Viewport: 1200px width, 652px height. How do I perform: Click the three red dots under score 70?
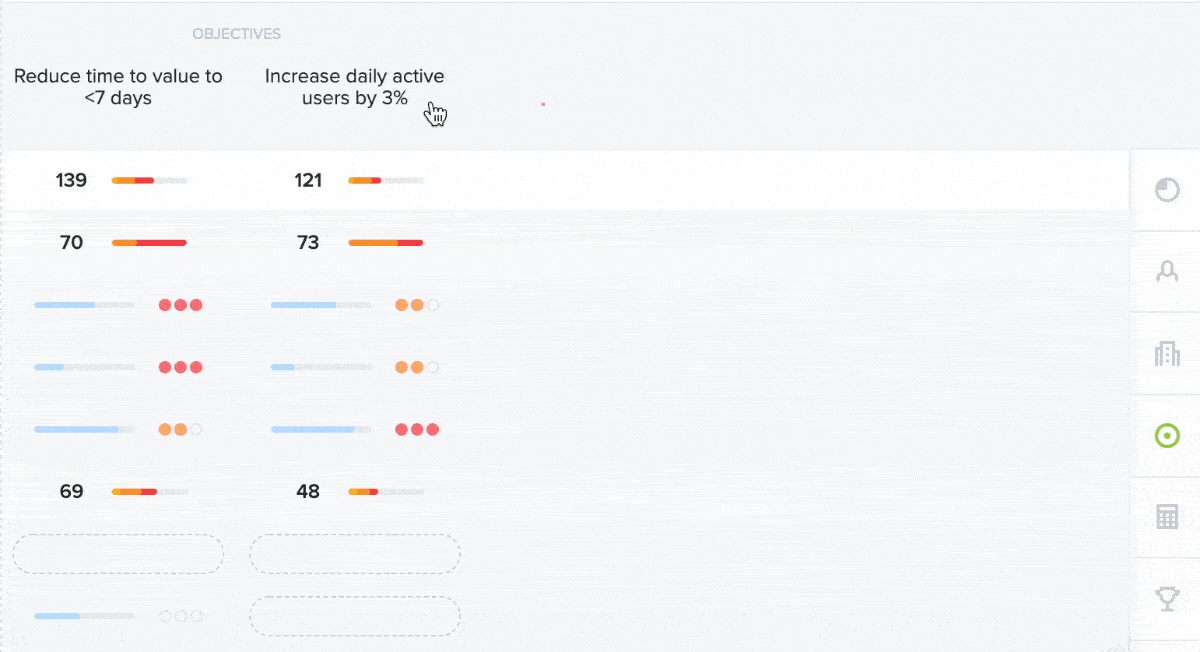180,305
